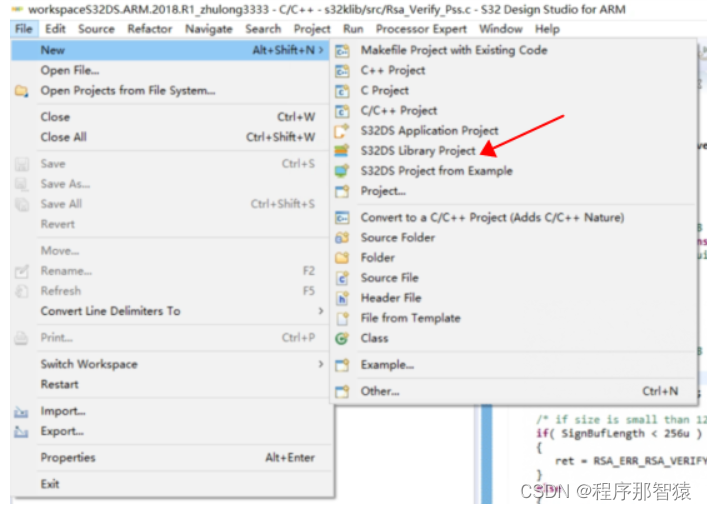Viewport: 707px width, 510px height.
Task: Click the Source File icon
Action: tap(342, 278)
